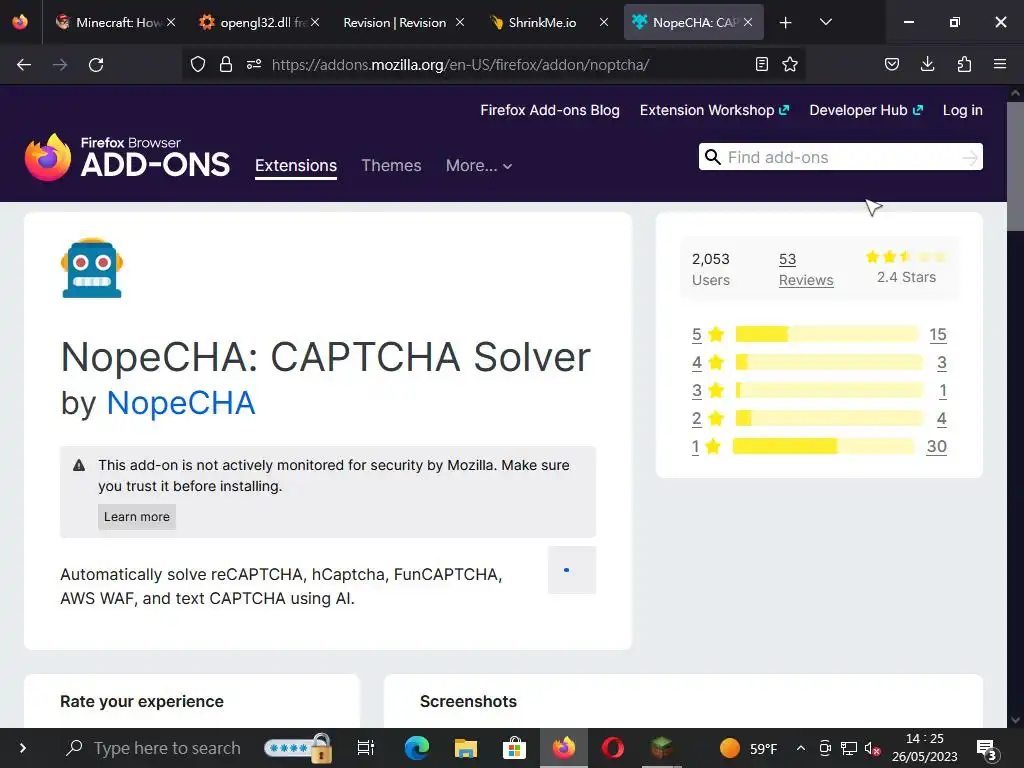Select the Themes navigation item
The image size is (1024, 768).
tap(391, 166)
